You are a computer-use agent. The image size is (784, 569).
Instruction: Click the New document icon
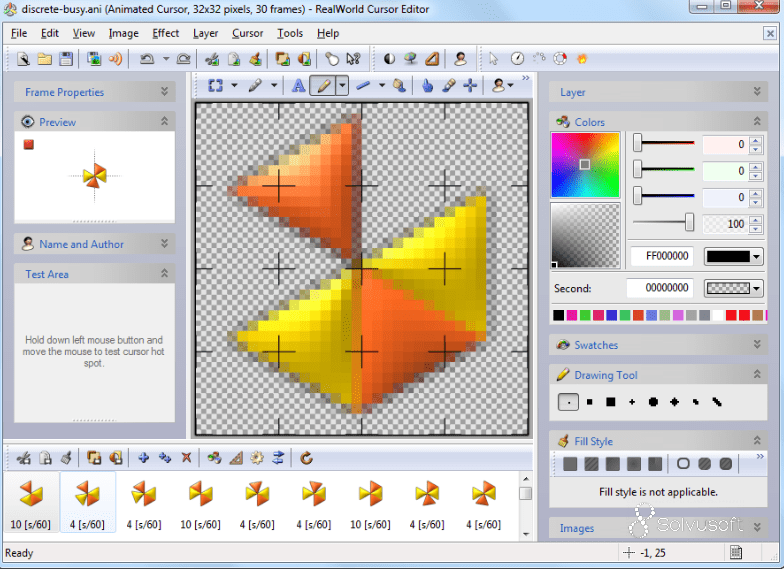click(x=23, y=59)
